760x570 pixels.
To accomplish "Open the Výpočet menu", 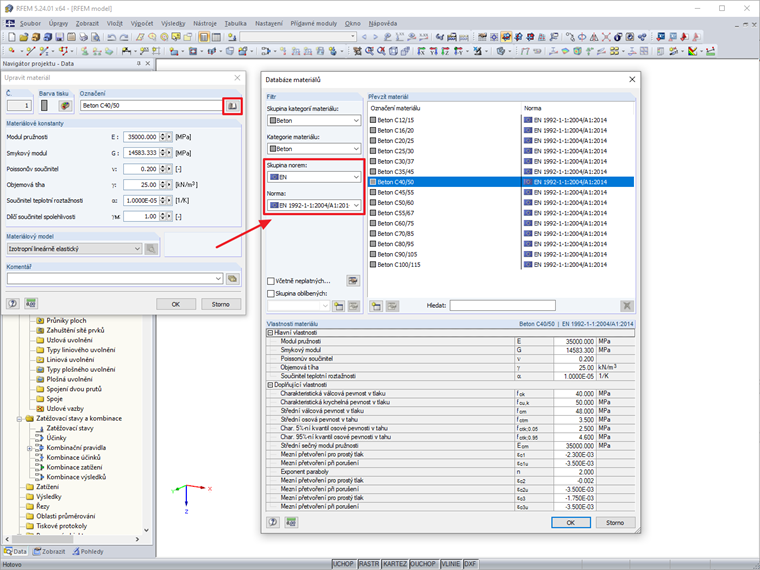I will tap(142, 23).
